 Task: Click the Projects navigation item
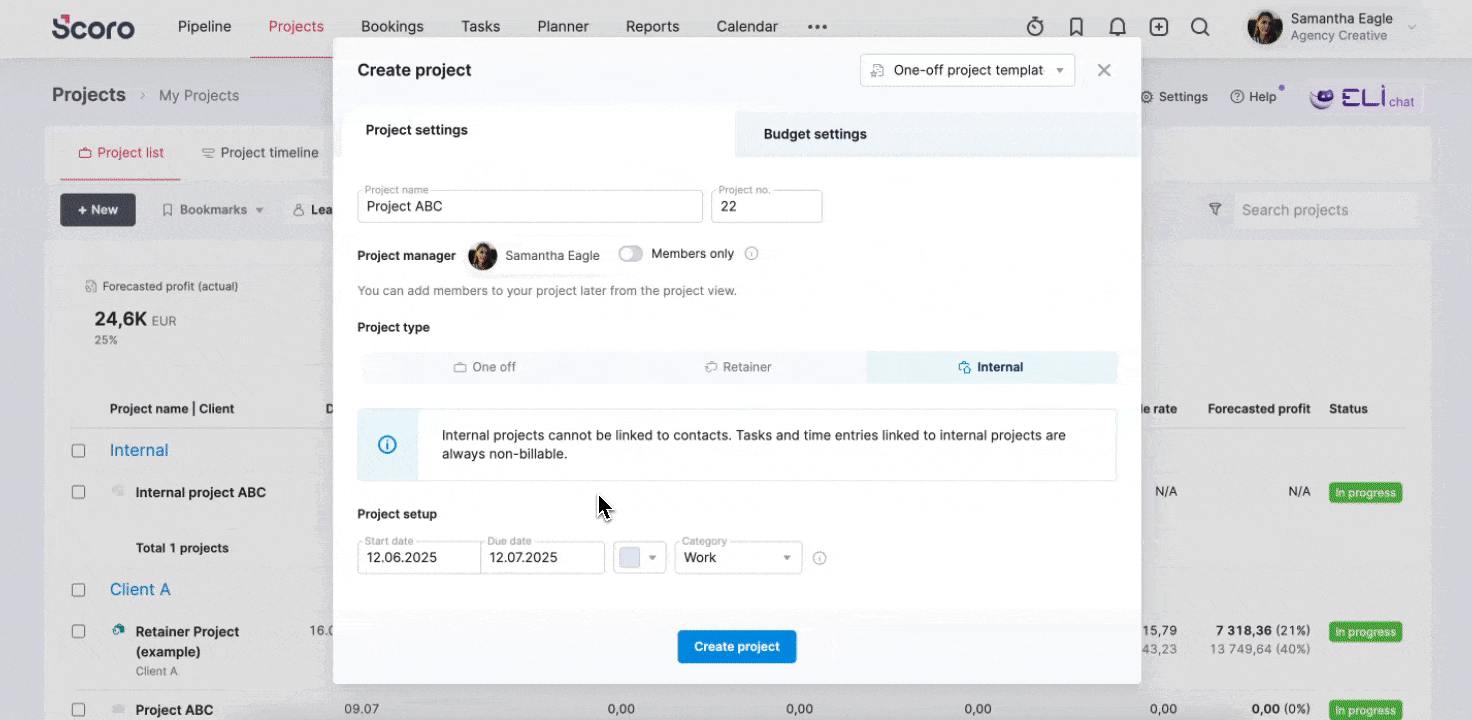tap(296, 27)
